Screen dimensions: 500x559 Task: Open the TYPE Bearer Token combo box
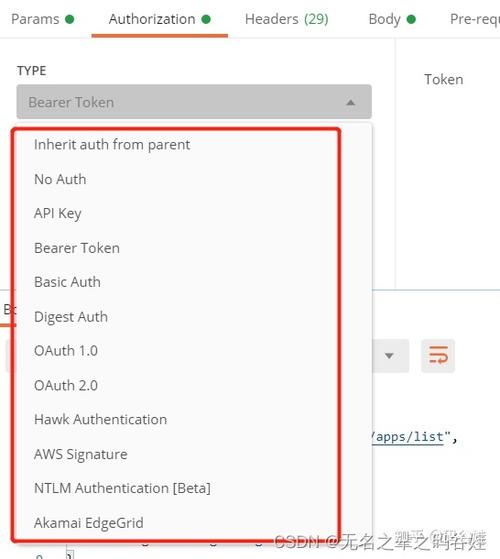pyautogui.click(x=194, y=102)
